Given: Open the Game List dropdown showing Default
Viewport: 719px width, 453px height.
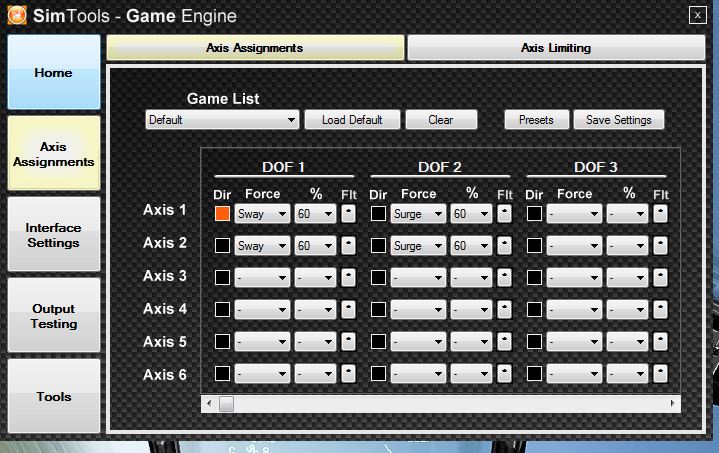Looking at the screenshot, I should (222, 120).
